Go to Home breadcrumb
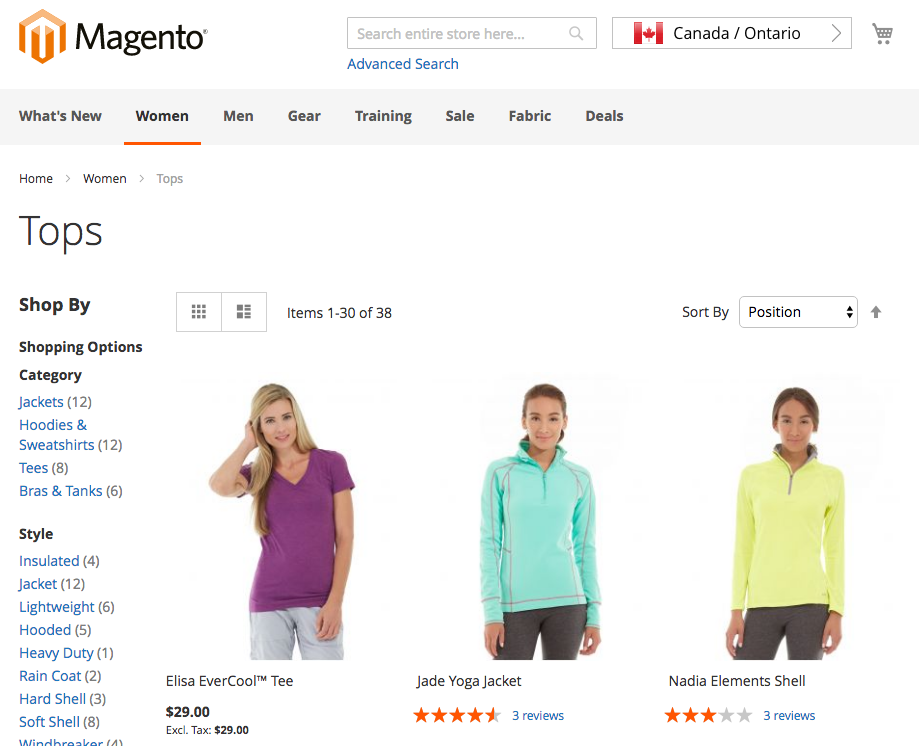 coord(36,179)
